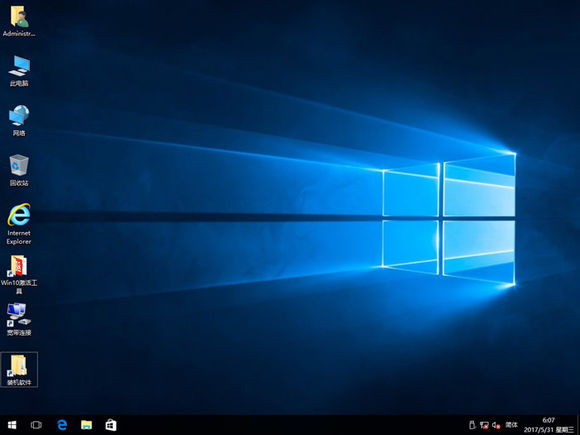This screenshot has width=580, height=435.
Task: Click the Show desktop strip at taskbar end
Action: (578, 425)
